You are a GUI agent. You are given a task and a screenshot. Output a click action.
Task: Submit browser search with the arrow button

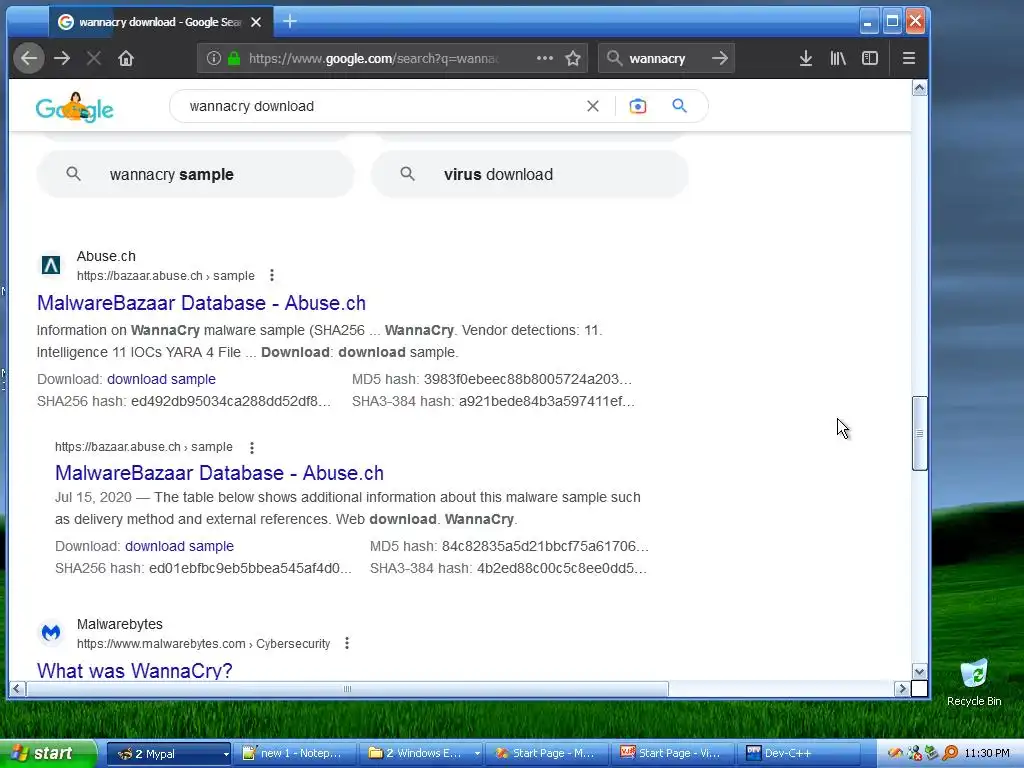pos(720,58)
